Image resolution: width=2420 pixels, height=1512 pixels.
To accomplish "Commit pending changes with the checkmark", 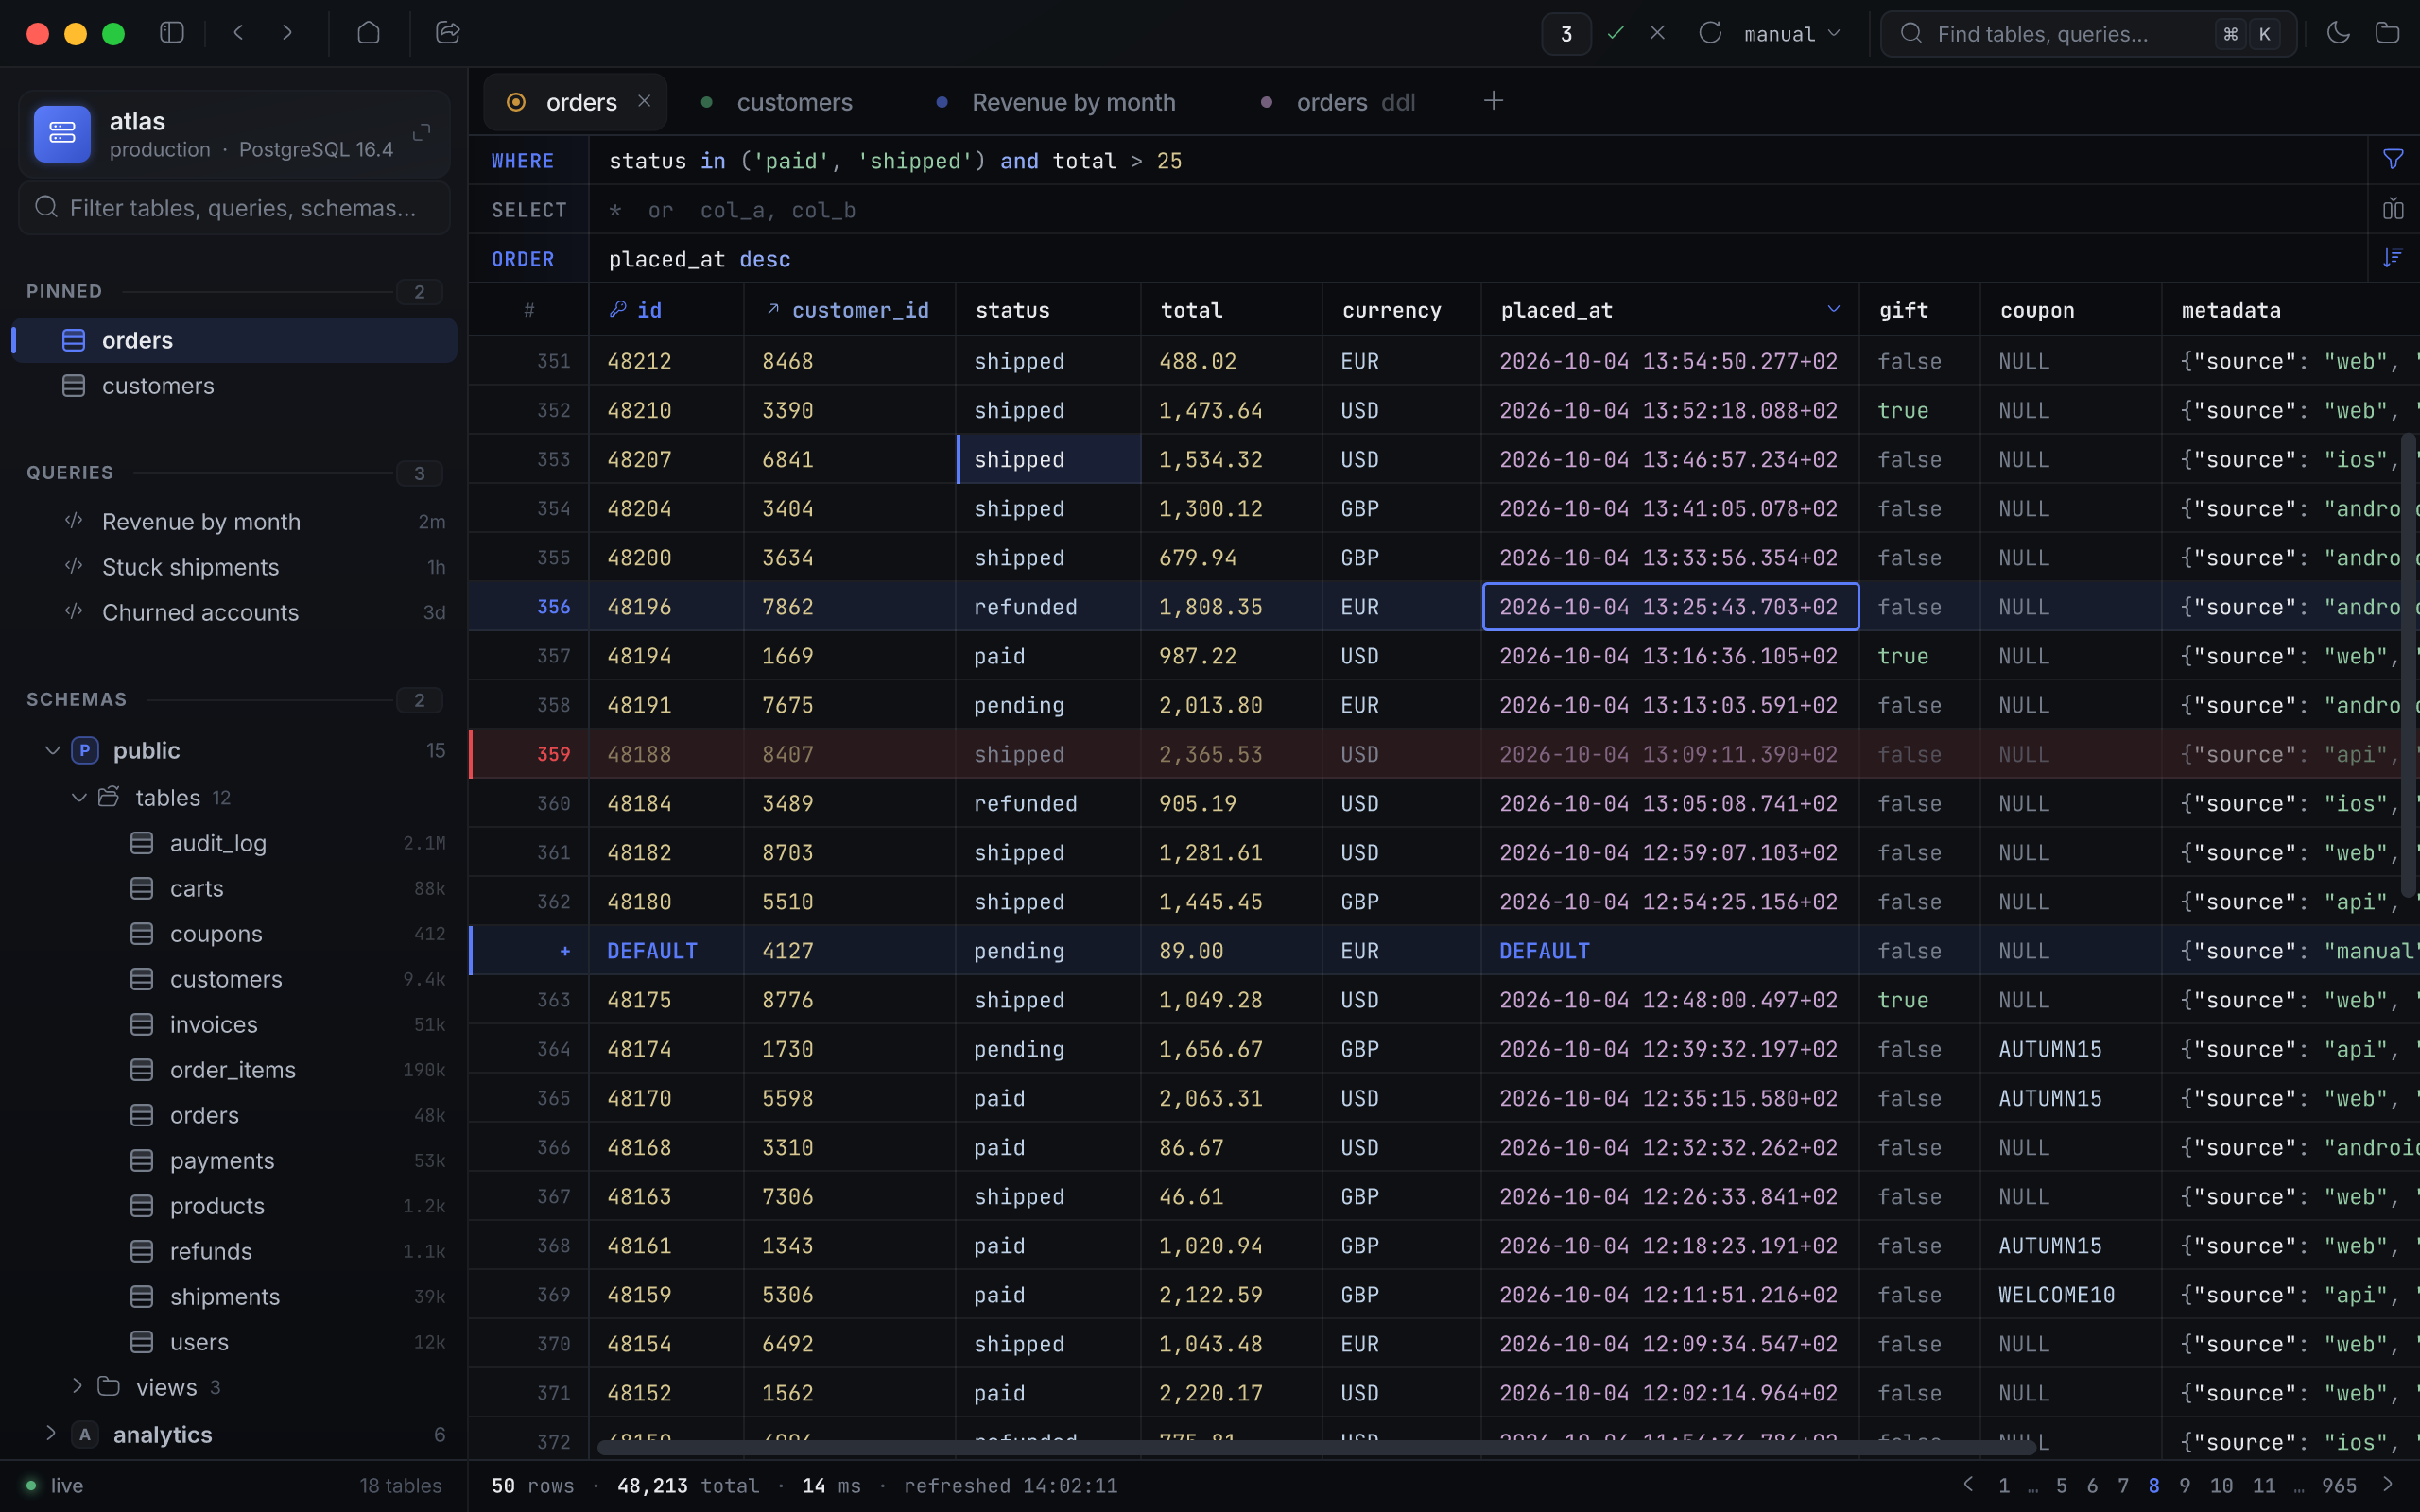I will 1616,33.
